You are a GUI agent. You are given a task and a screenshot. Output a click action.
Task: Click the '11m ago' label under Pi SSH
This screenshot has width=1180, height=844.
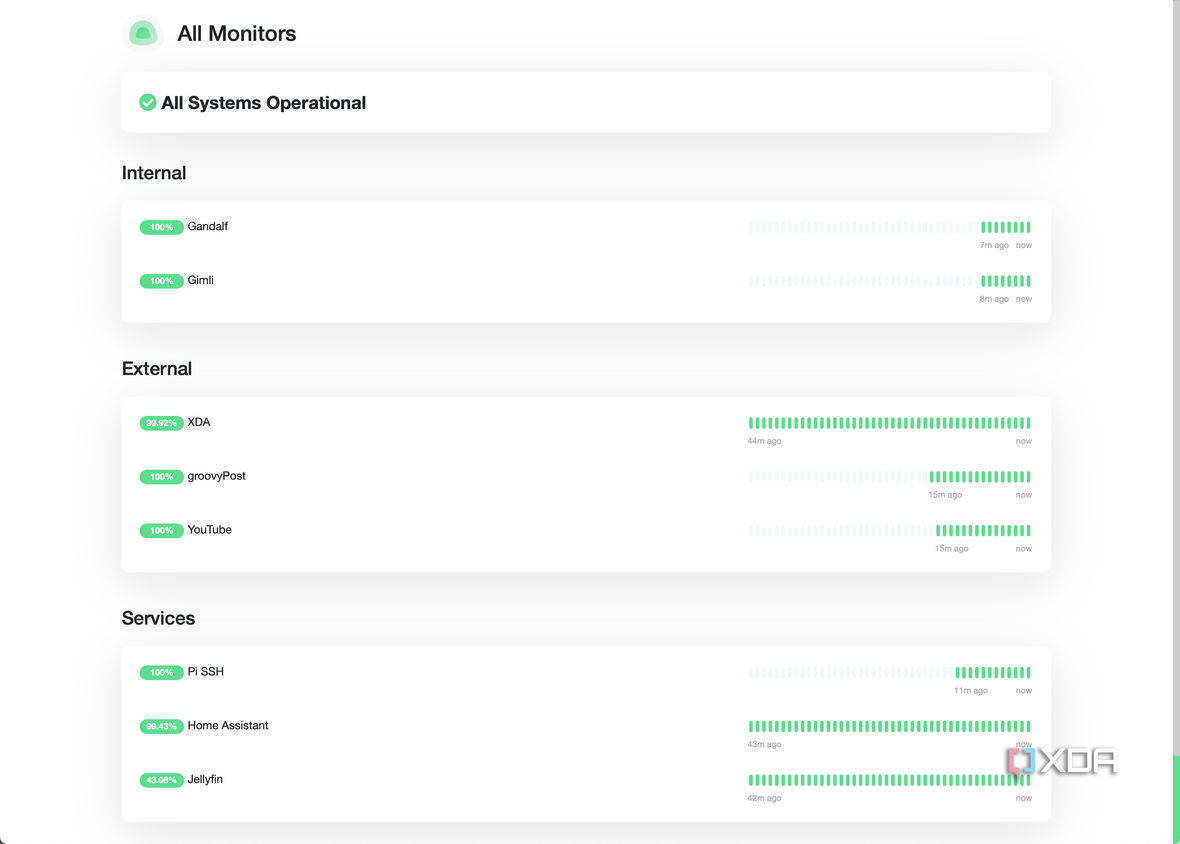(x=971, y=691)
